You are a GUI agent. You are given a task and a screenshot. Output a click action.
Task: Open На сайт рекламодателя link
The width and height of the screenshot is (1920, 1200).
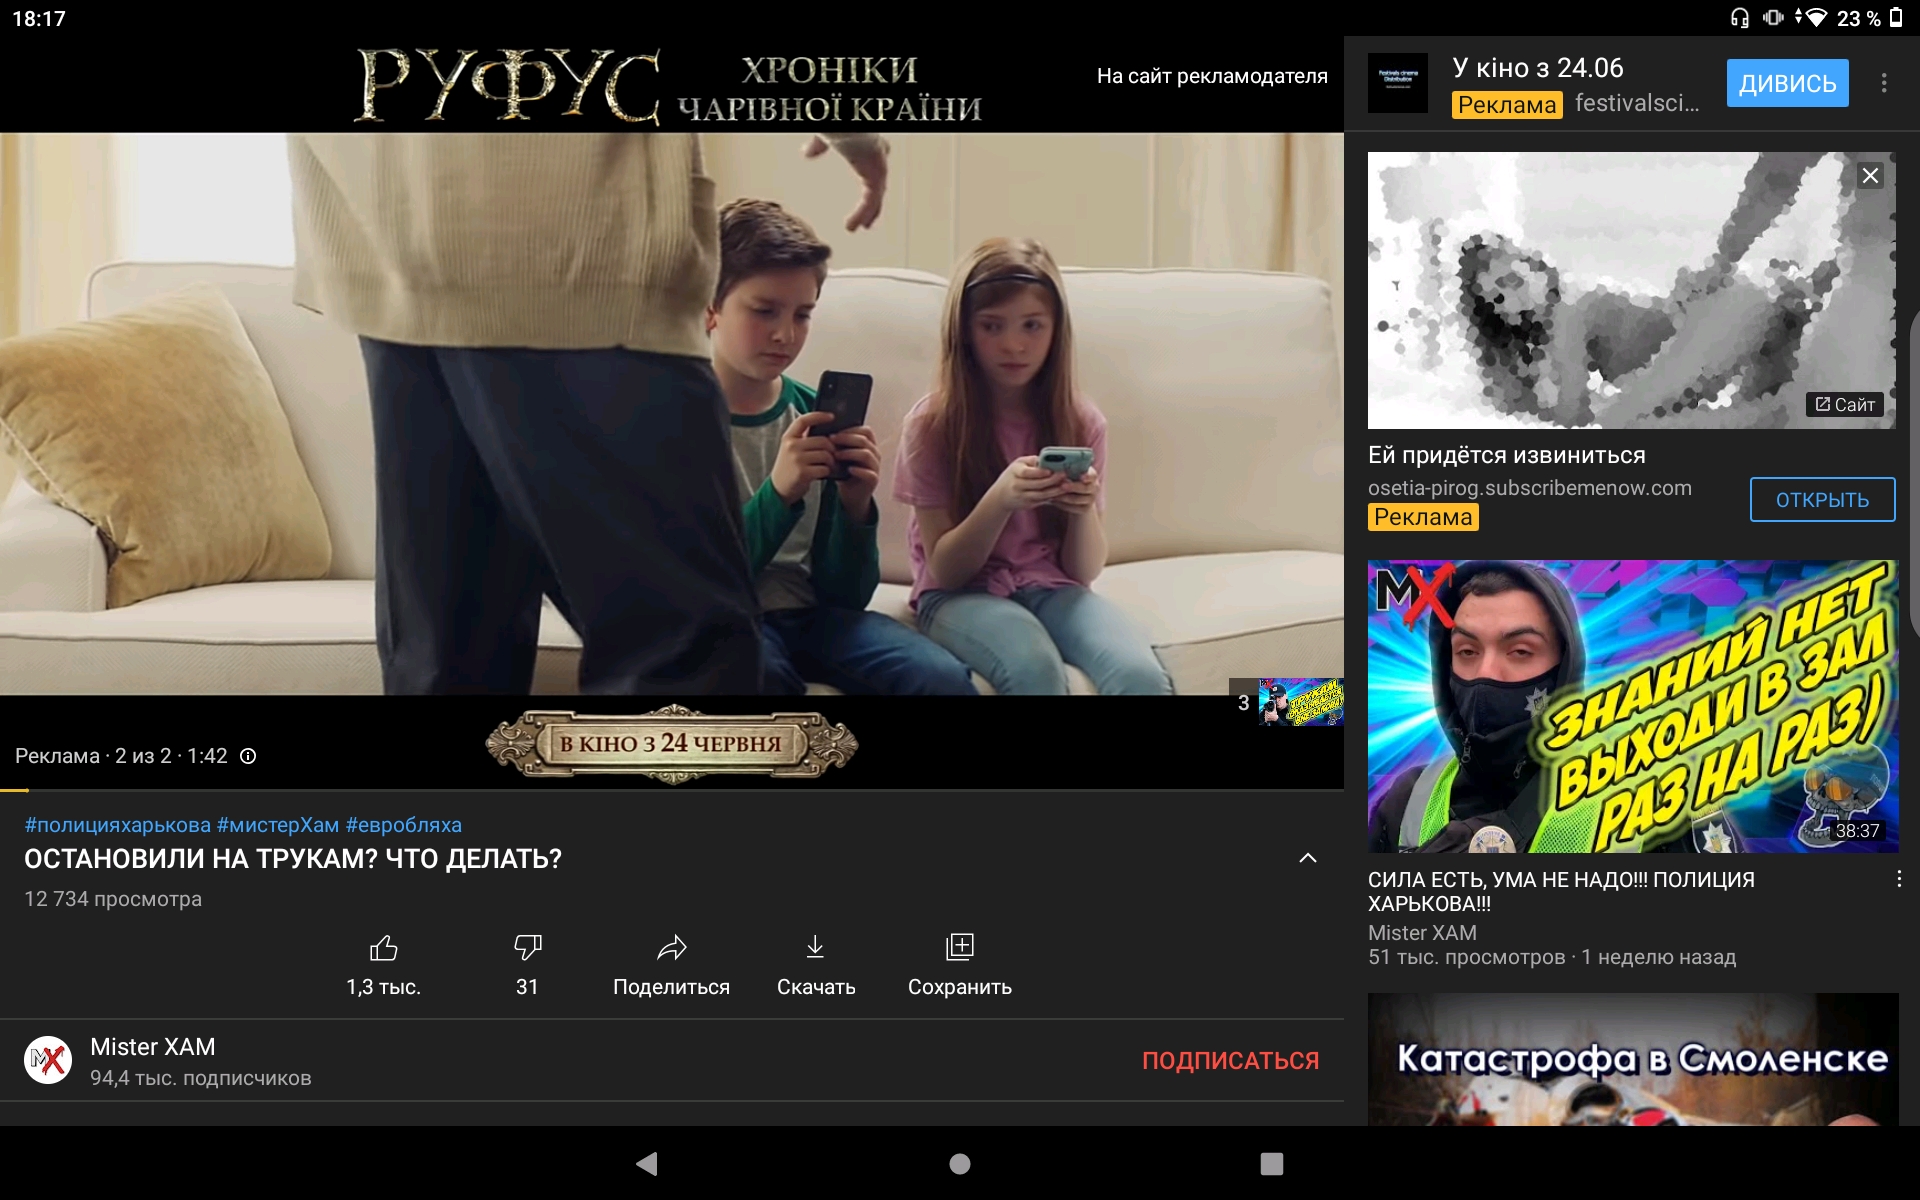[x=1212, y=76]
